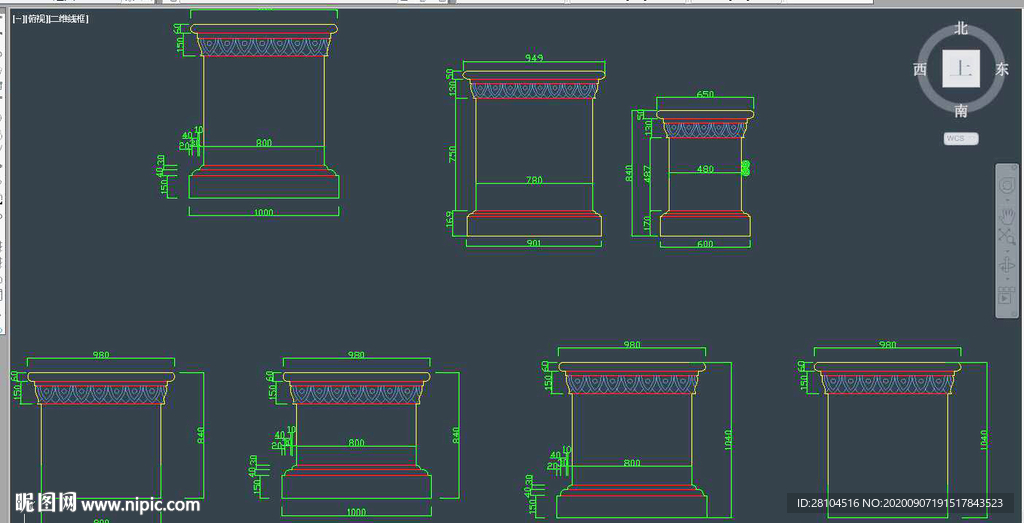Viewport: 1024px width, 523px height.
Task: Start the Orbit tool in navigation bar
Action: [x=1006, y=266]
